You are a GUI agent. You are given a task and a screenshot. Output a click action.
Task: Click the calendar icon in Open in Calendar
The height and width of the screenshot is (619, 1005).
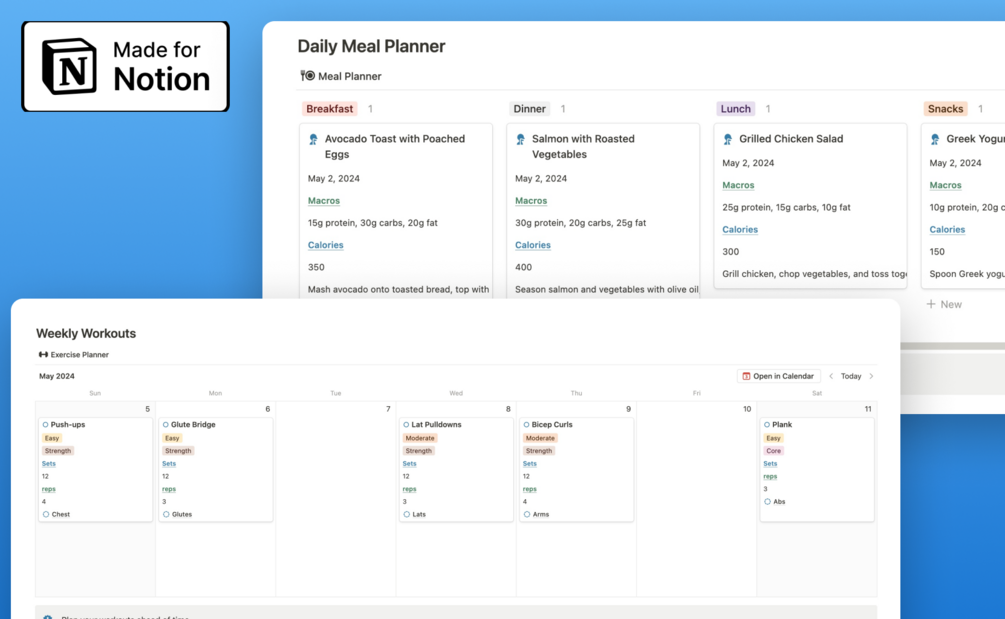tap(745, 377)
